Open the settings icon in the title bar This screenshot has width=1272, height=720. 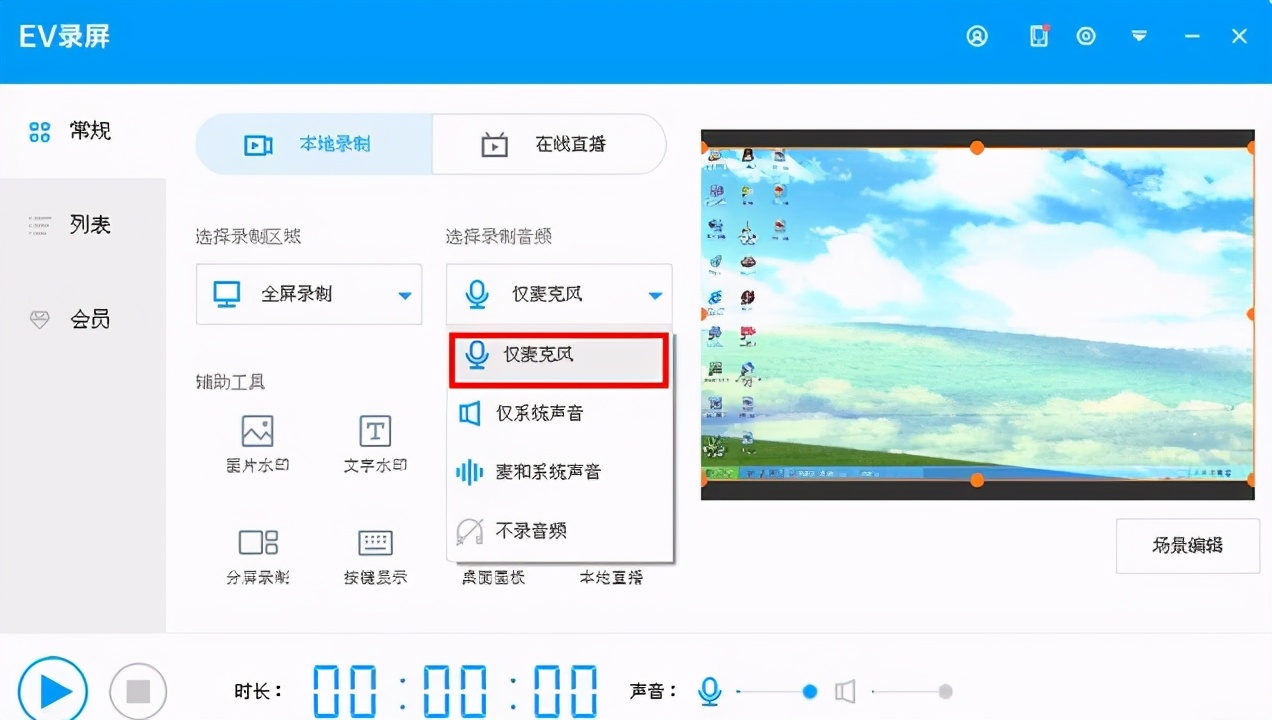tap(1086, 36)
